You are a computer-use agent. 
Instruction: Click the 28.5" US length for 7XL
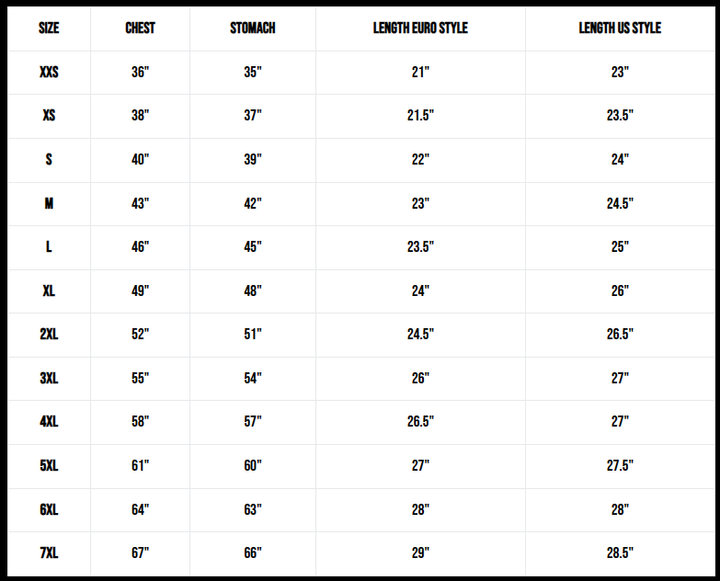point(620,553)
